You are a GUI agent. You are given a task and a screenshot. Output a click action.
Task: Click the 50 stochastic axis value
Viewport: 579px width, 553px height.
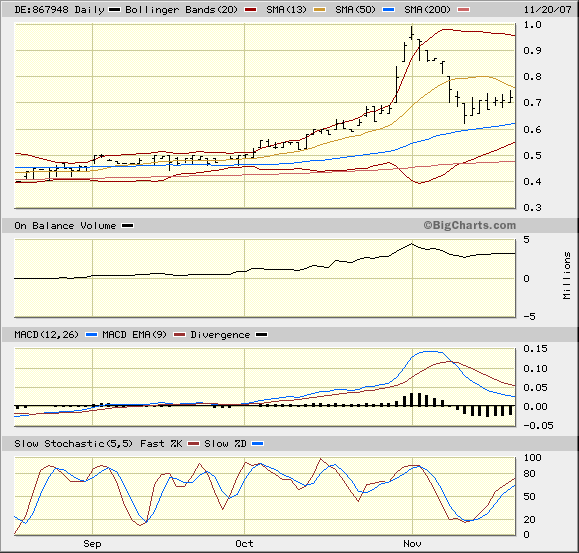click(529, 497)
